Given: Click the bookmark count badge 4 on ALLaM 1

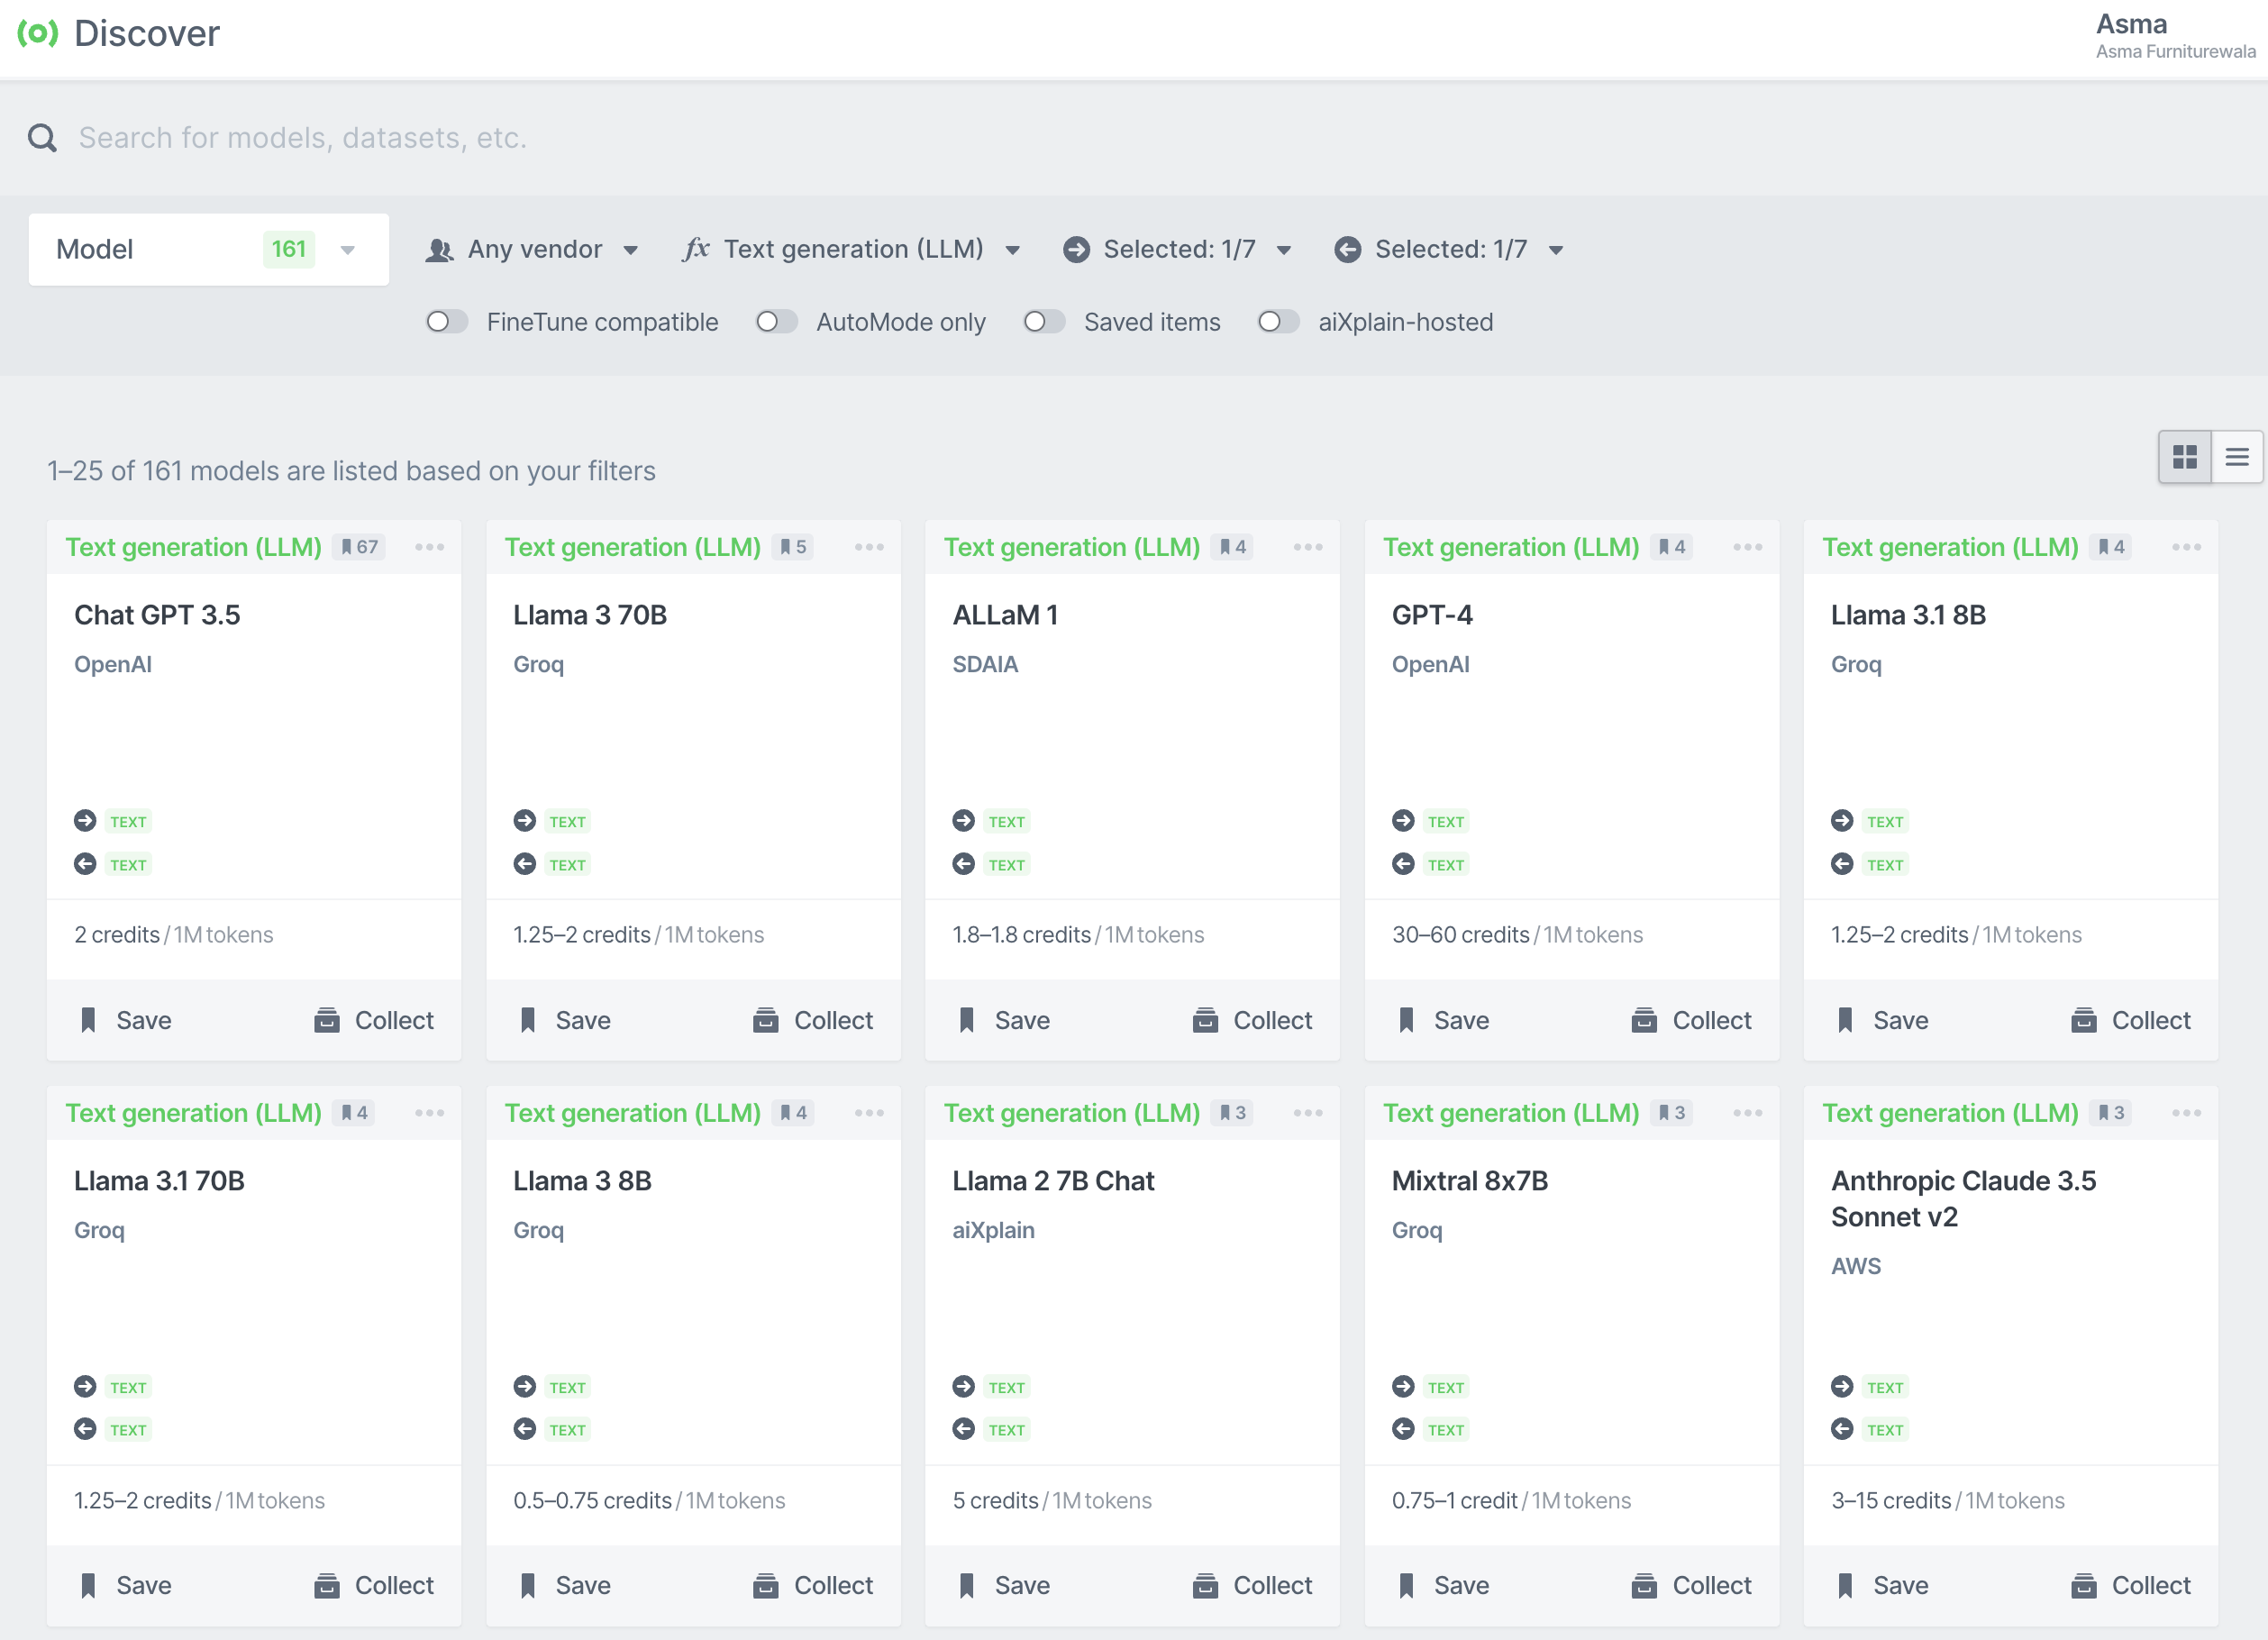Looking at the screenshot, I should tap(1232, 547).
